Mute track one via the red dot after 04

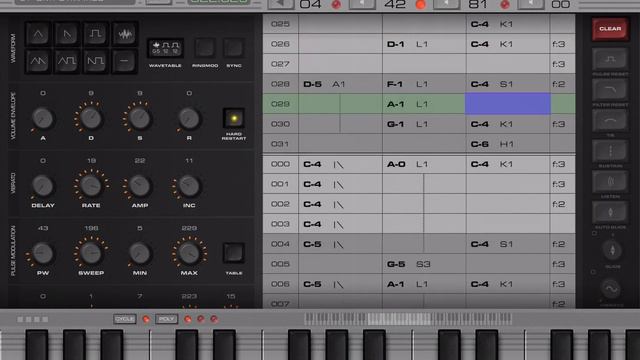336,4
